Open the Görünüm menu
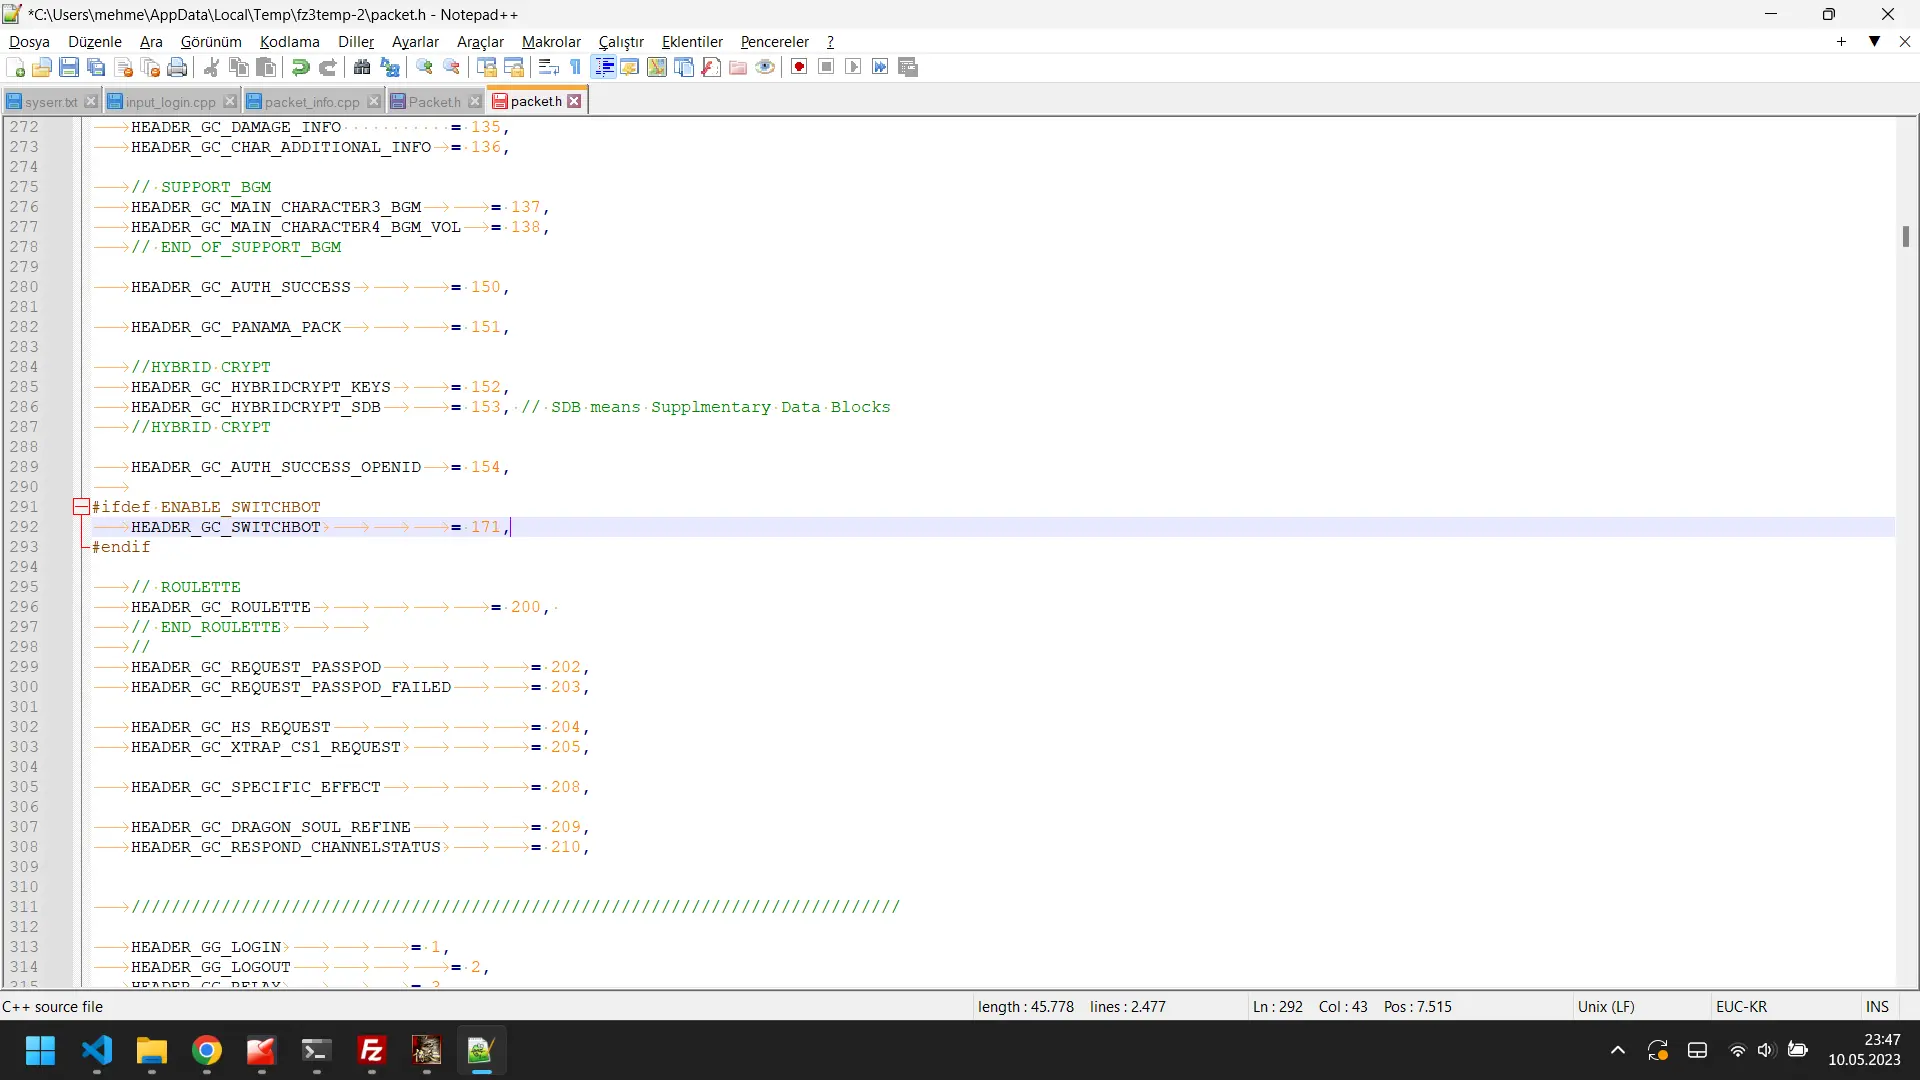 [x=211, y=42]
